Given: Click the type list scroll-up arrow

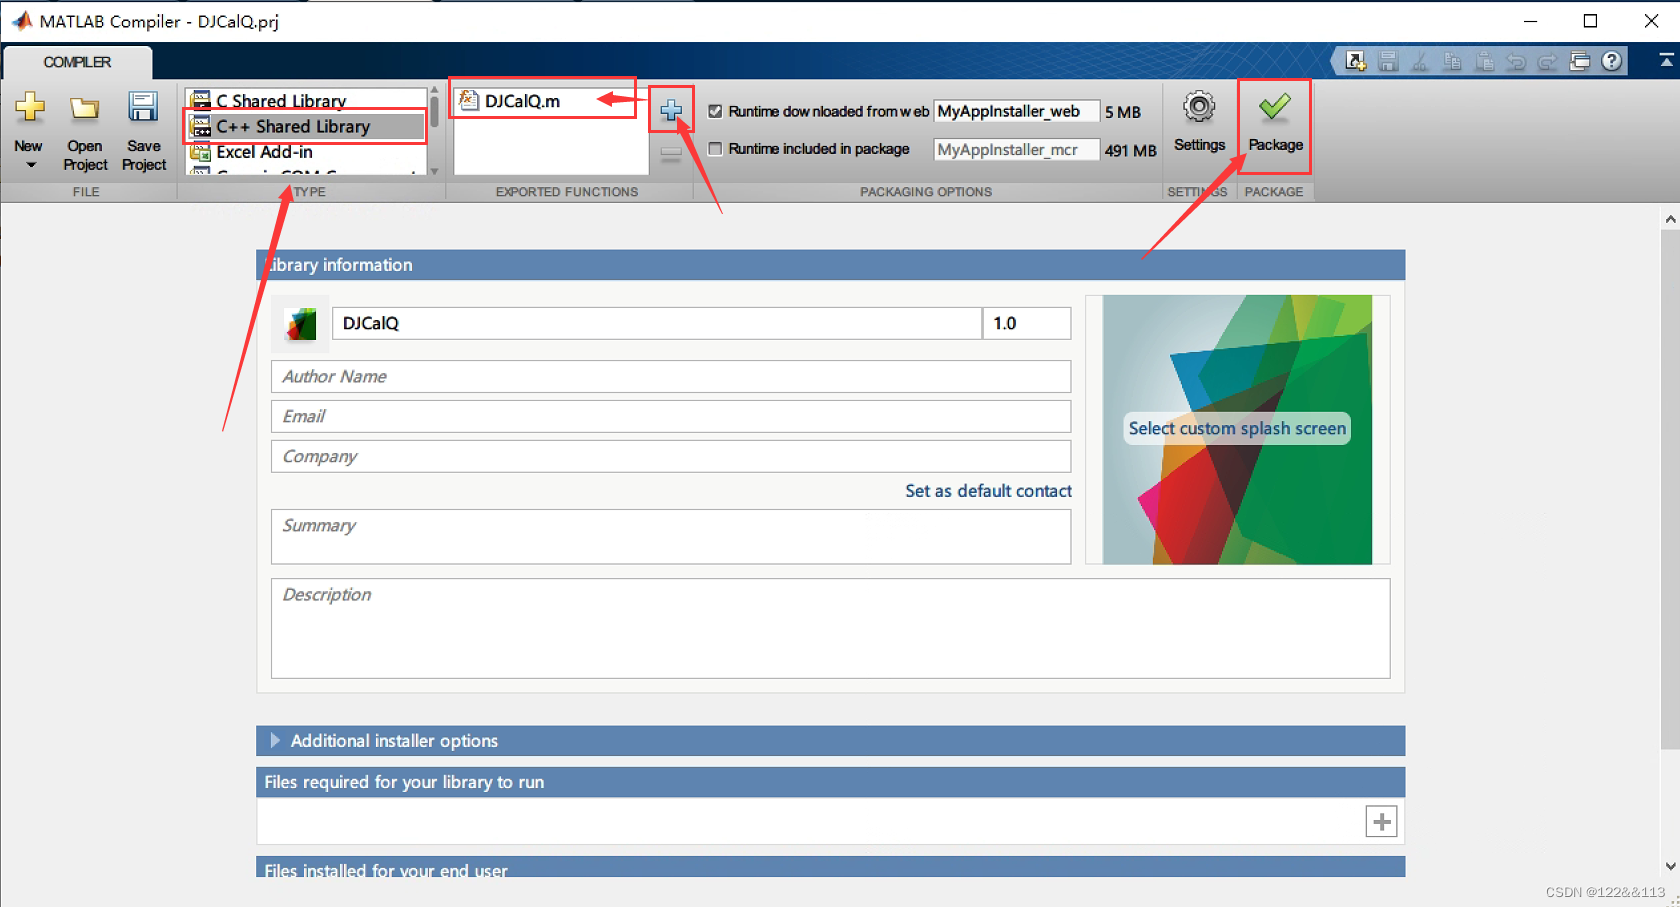Looking at the screenshot, I should click(434, 90).
